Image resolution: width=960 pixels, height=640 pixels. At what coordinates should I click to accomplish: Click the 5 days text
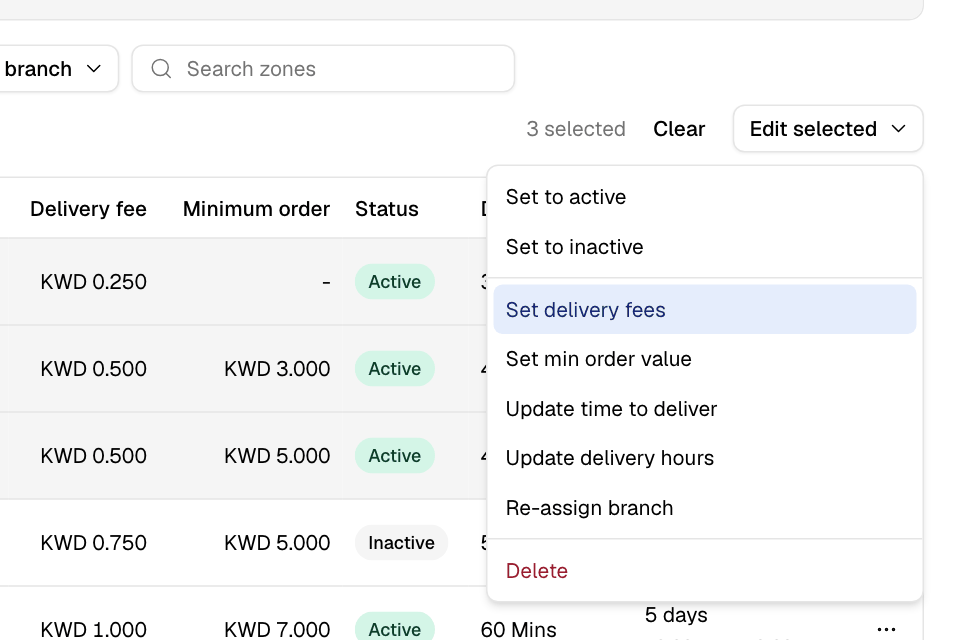[x=676, y=615]
